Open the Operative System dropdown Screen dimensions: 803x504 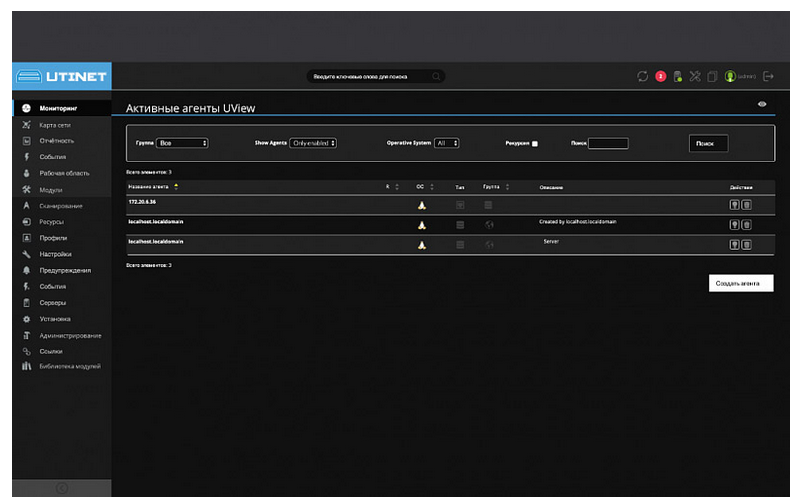point(446,143)
